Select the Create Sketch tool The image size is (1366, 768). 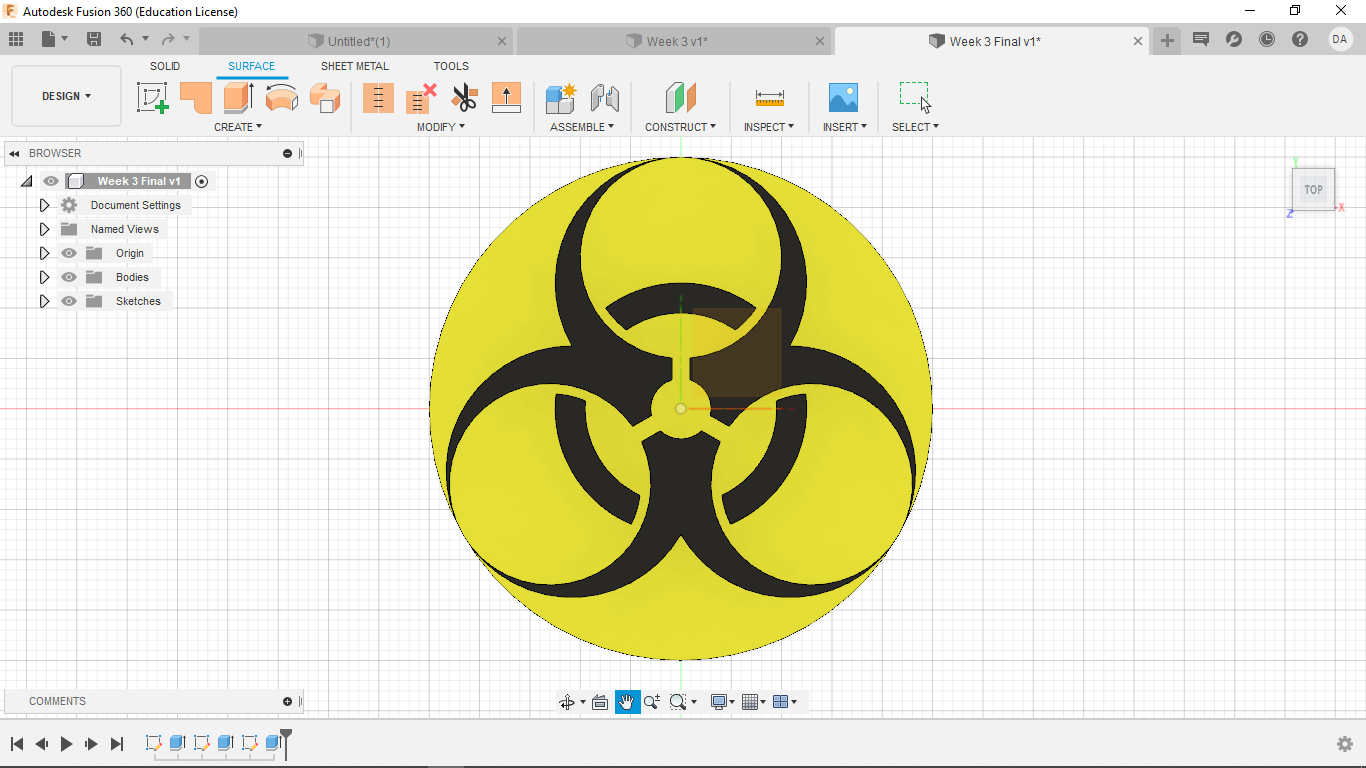(x=152, y=97)
